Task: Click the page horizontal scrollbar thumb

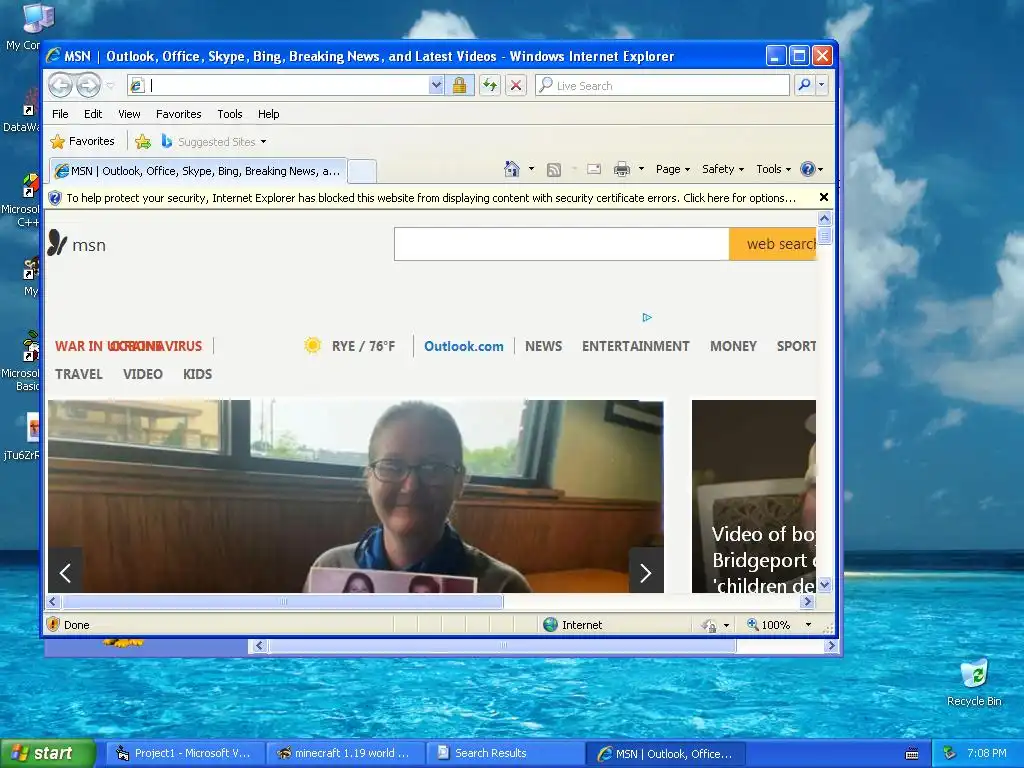Action: point(283,601)
